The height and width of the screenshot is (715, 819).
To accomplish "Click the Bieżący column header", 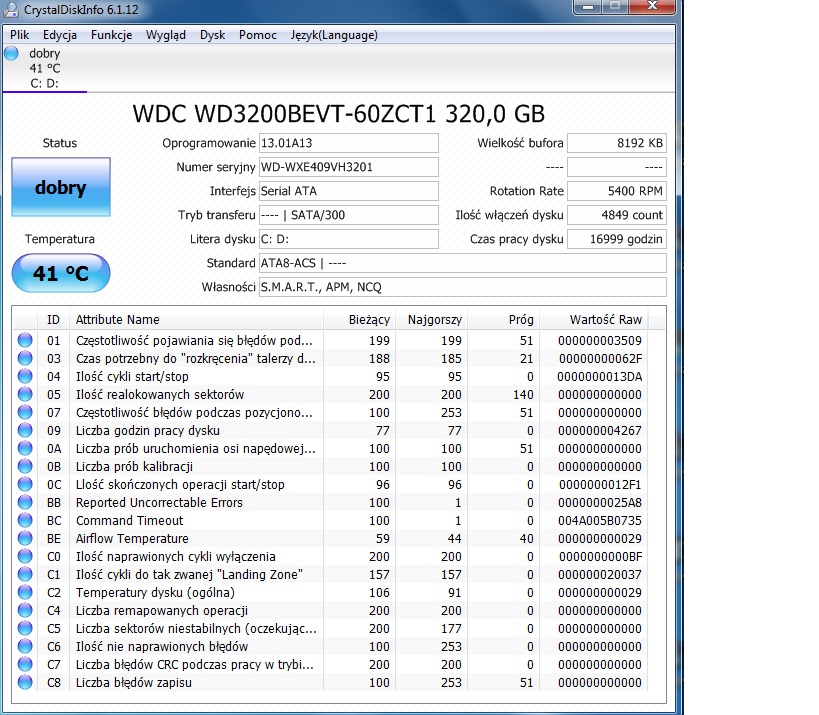I will tap(360, 320).
